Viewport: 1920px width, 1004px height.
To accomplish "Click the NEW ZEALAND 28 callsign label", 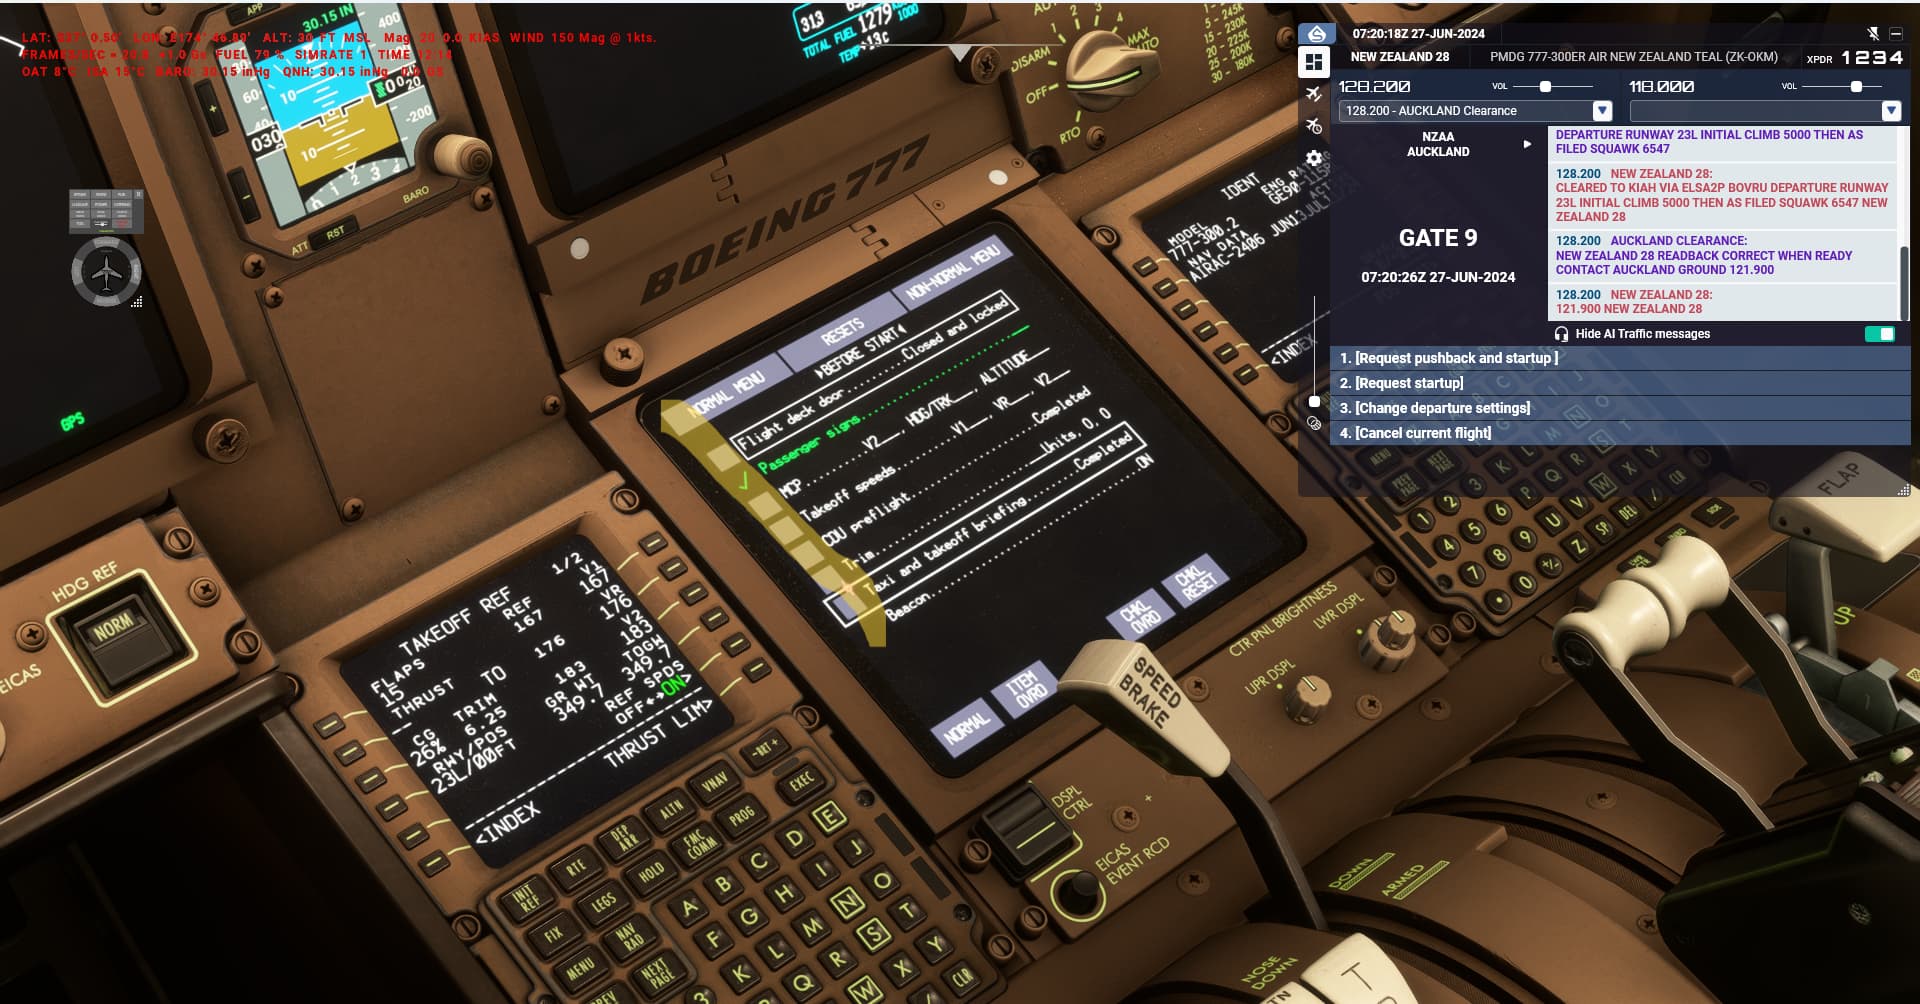I will 1400,57.
